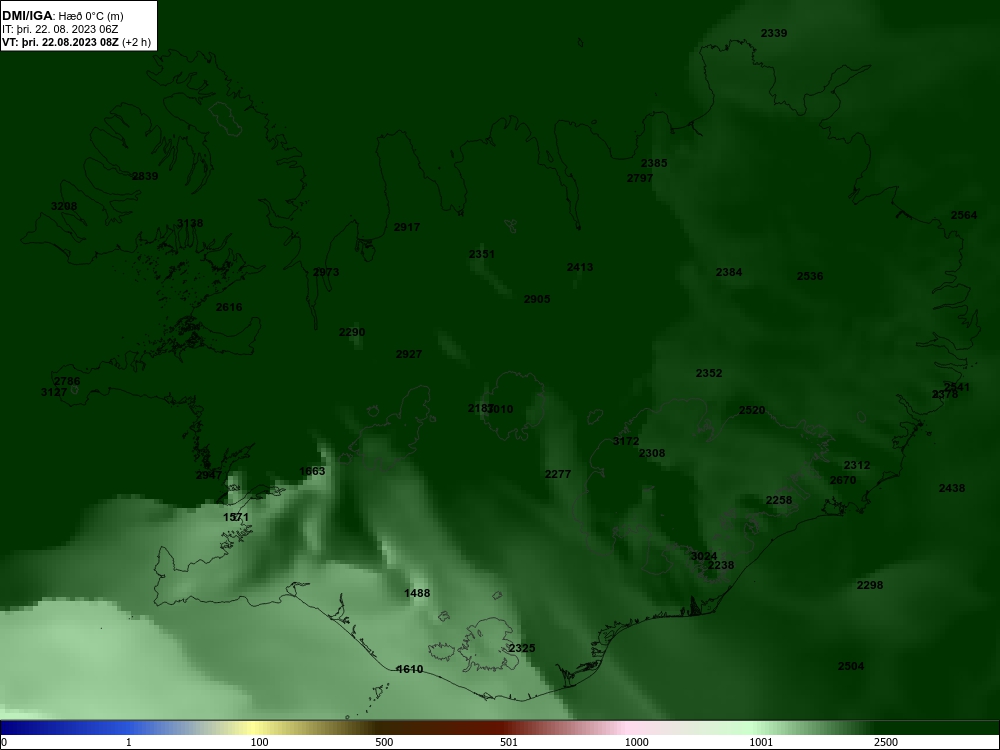
Task: Click the 2277 value
Action: click(558, 474)
